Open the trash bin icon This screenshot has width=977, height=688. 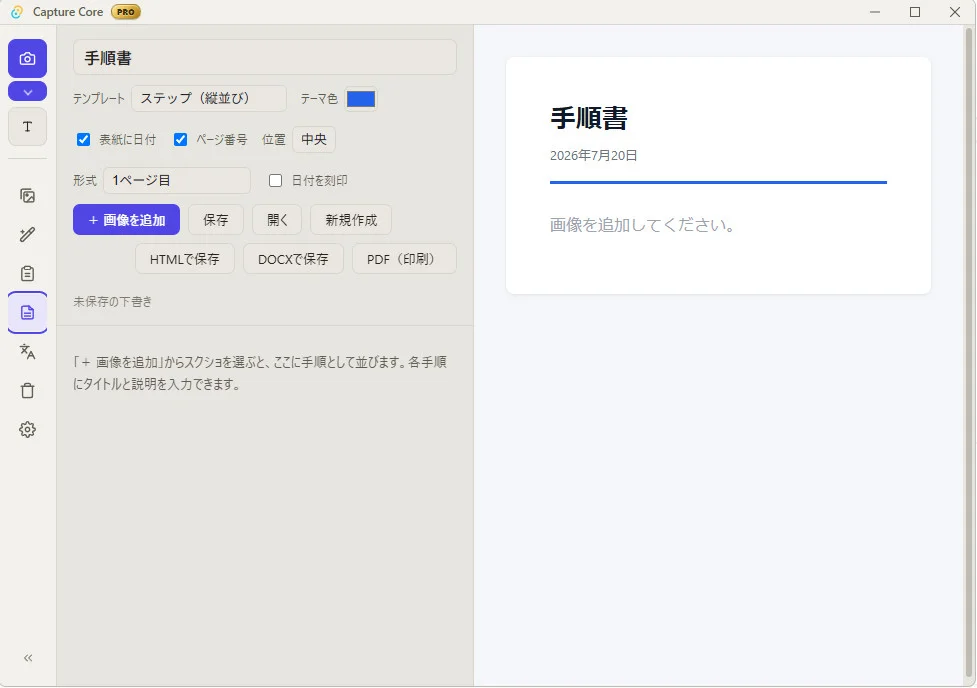(x=27, y=391)
